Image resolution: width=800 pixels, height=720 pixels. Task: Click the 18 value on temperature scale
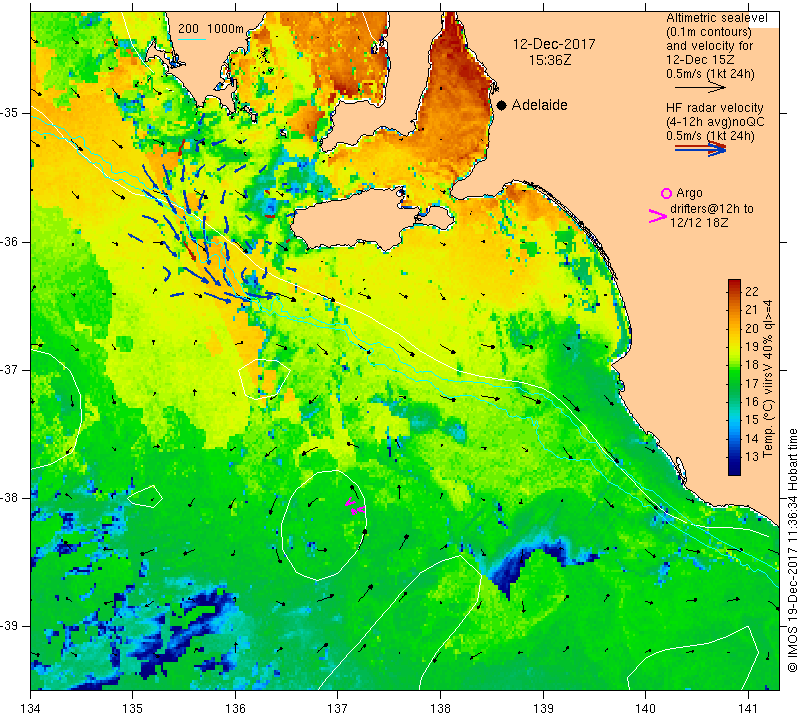click(x=752, y=365)
